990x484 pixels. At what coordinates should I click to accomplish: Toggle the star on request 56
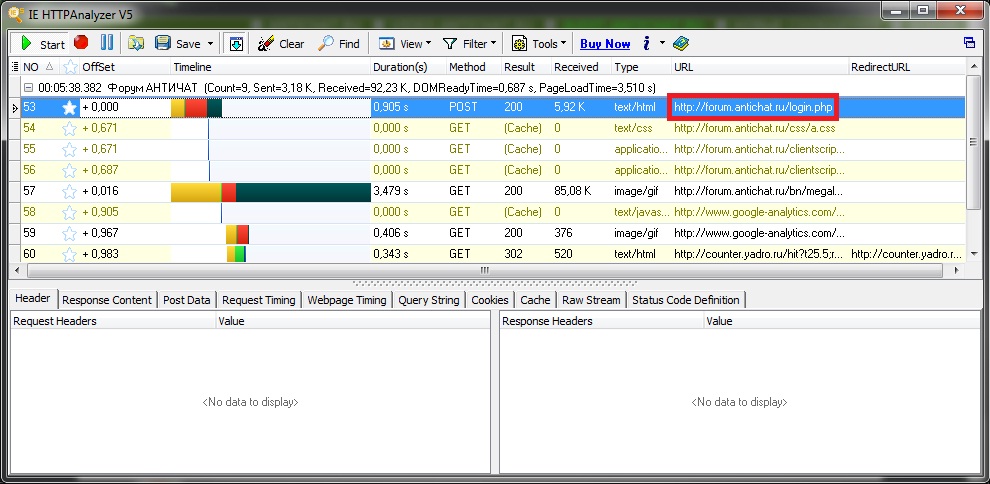(x=69, y=170)
